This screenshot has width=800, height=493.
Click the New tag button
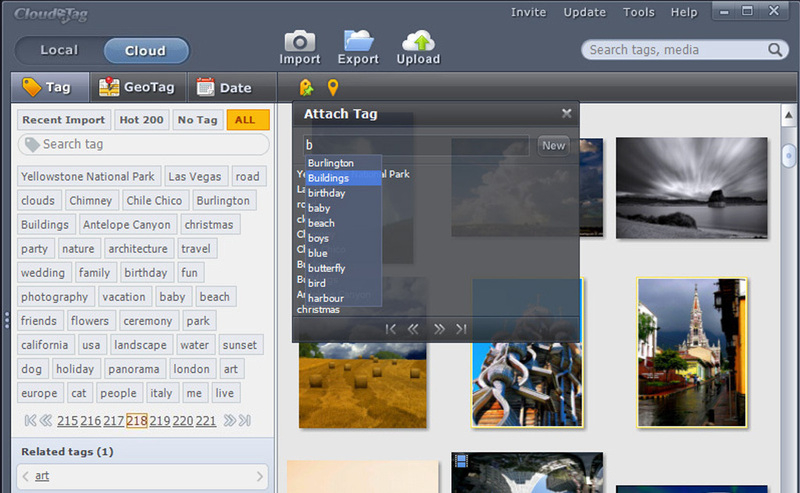coord(554,145)
